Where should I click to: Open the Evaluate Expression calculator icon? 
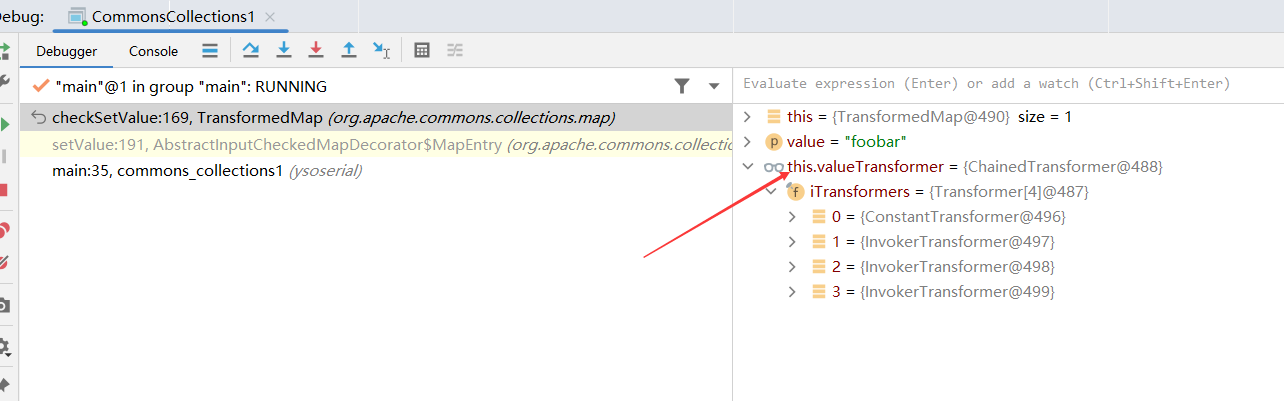pos(422,50)
